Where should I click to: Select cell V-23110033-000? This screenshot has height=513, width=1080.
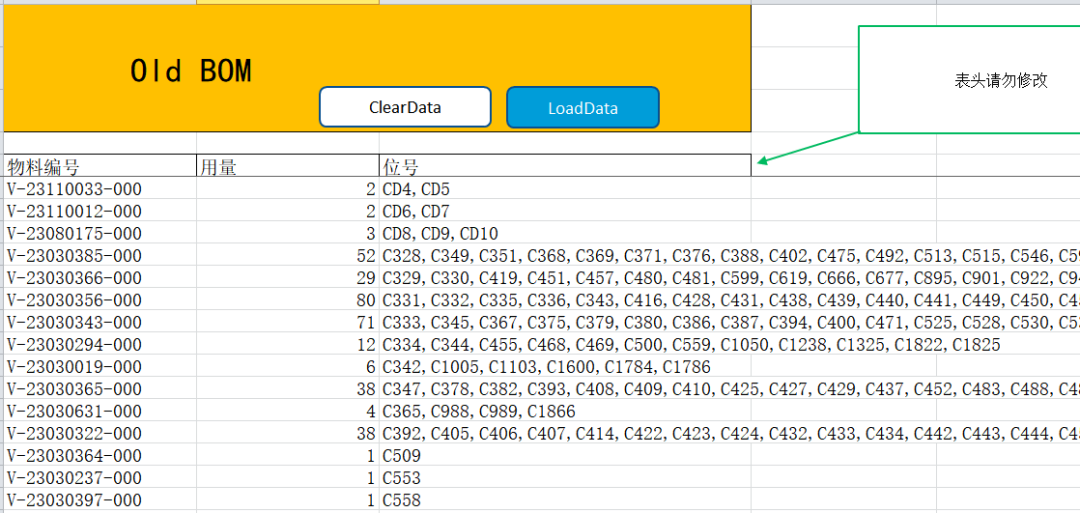[100, 189]
